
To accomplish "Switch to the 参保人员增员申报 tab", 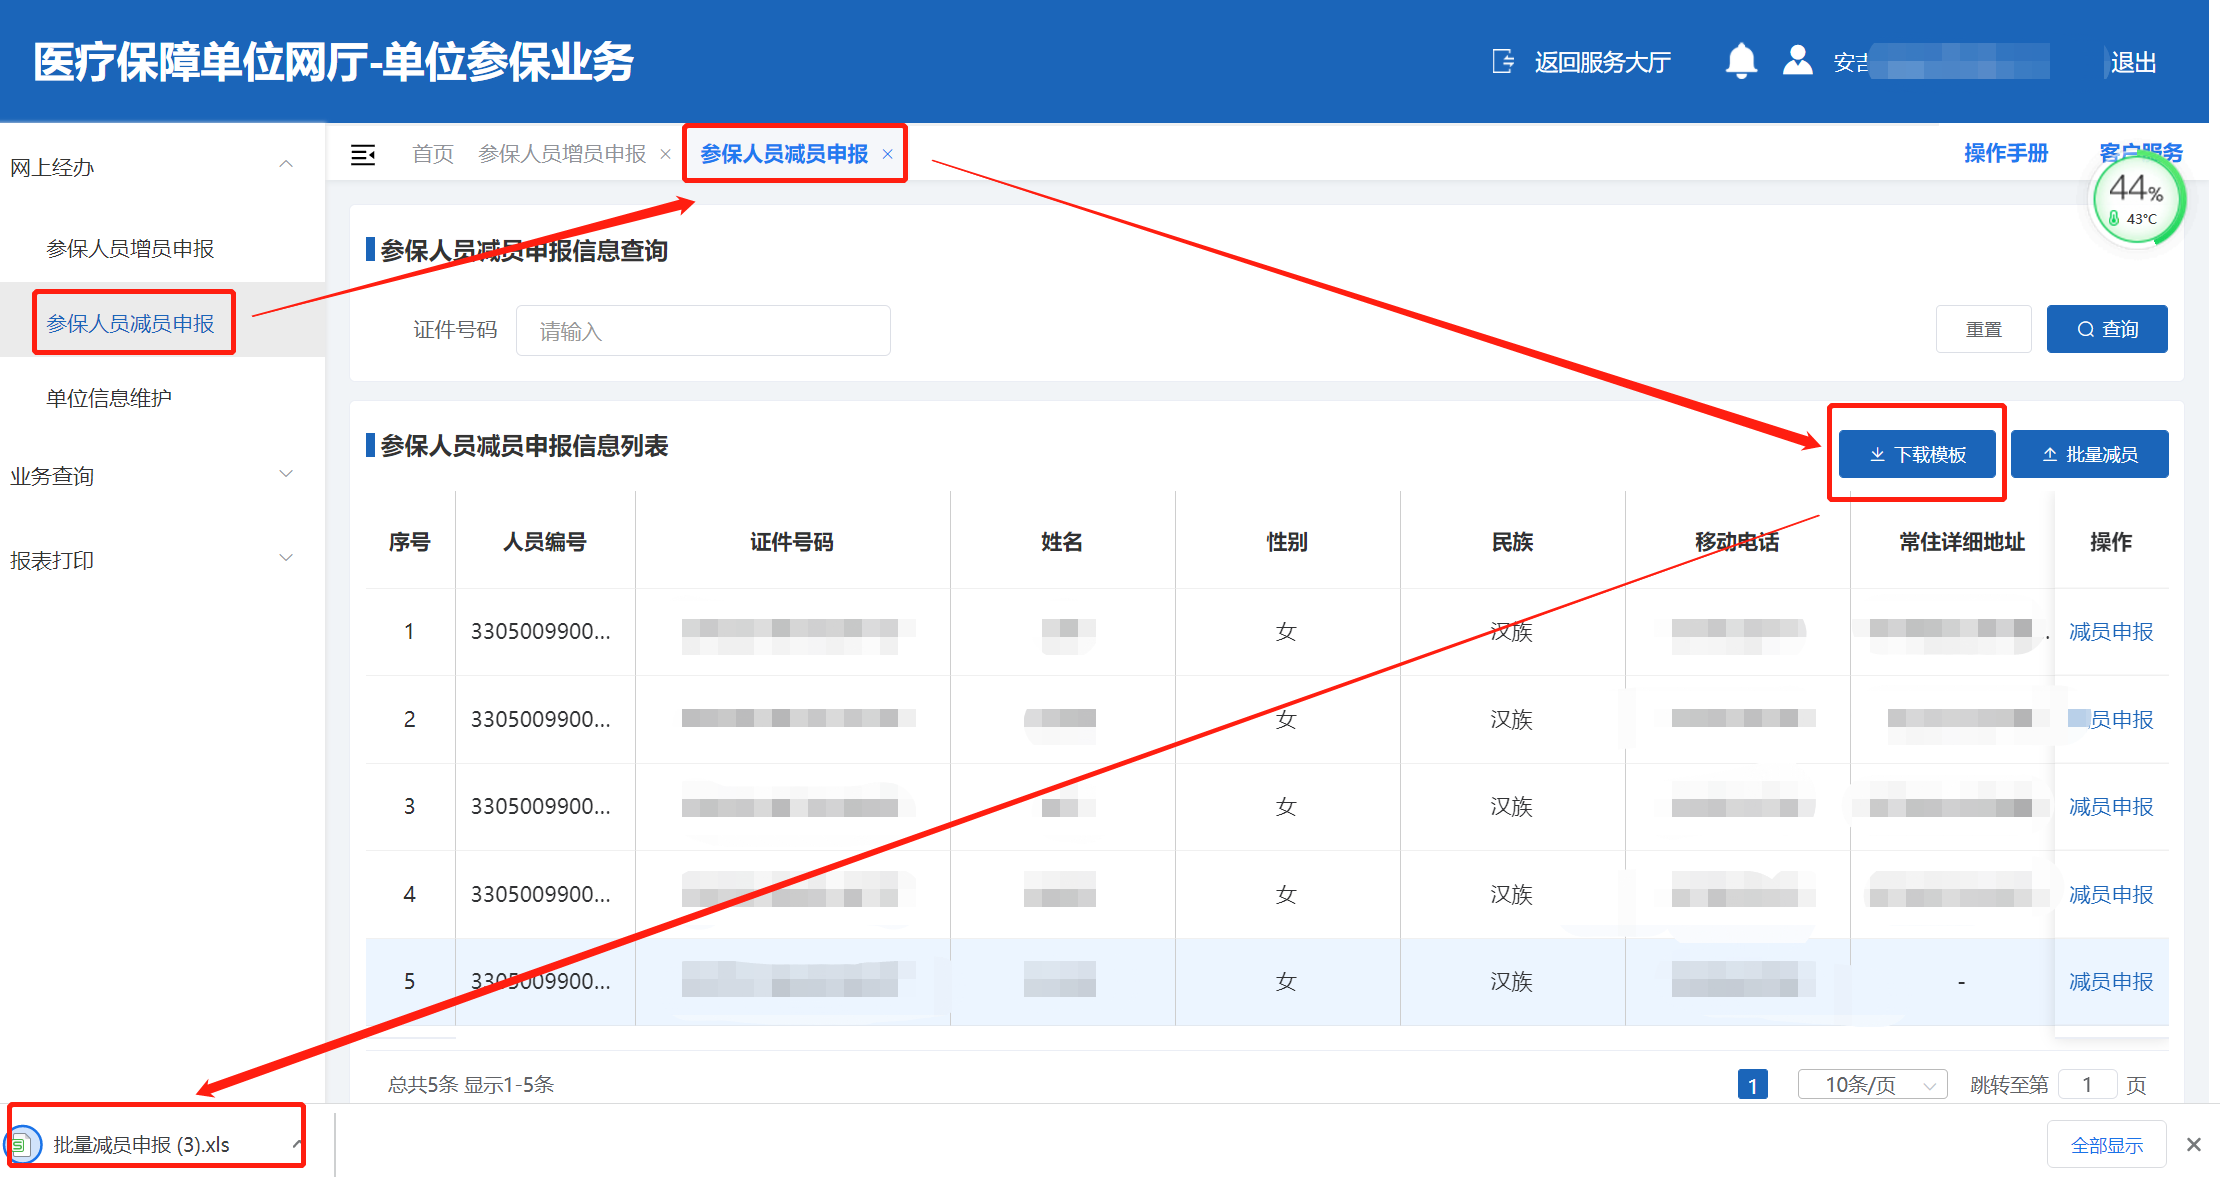I will (562, 154).
